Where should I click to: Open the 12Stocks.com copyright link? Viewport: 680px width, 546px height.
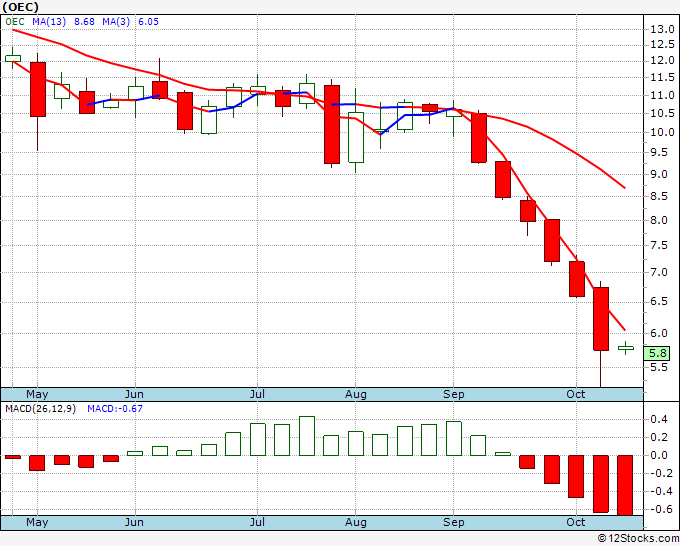click(638, 538)
